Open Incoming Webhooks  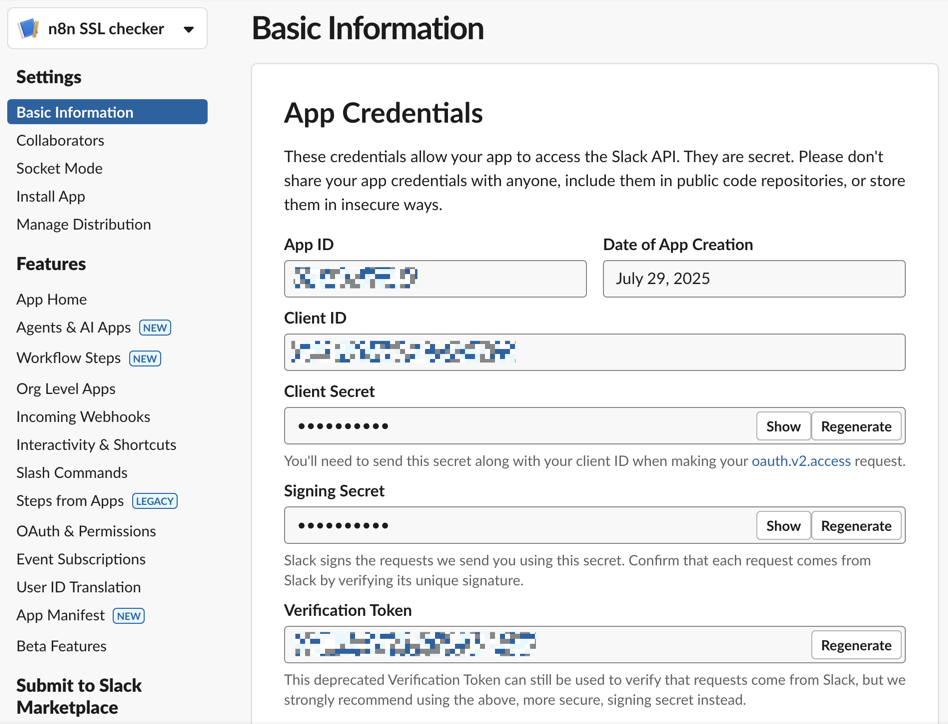click(x=83, y=416)
